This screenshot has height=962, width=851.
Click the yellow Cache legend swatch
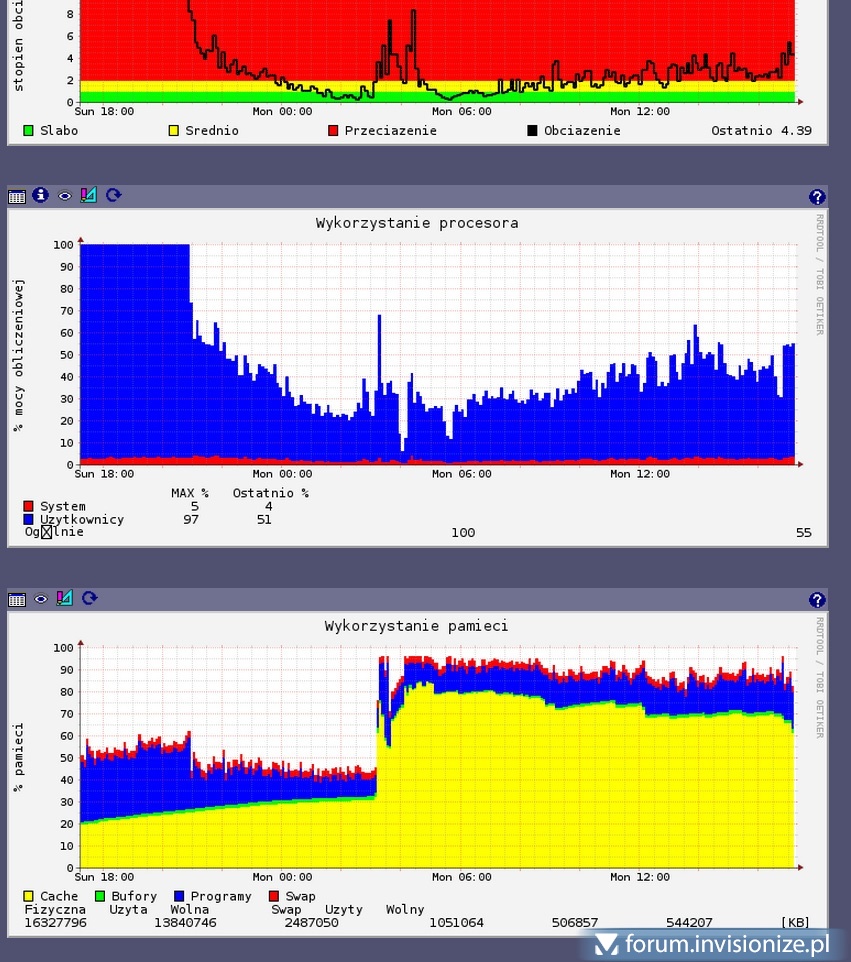pos(28,897)
